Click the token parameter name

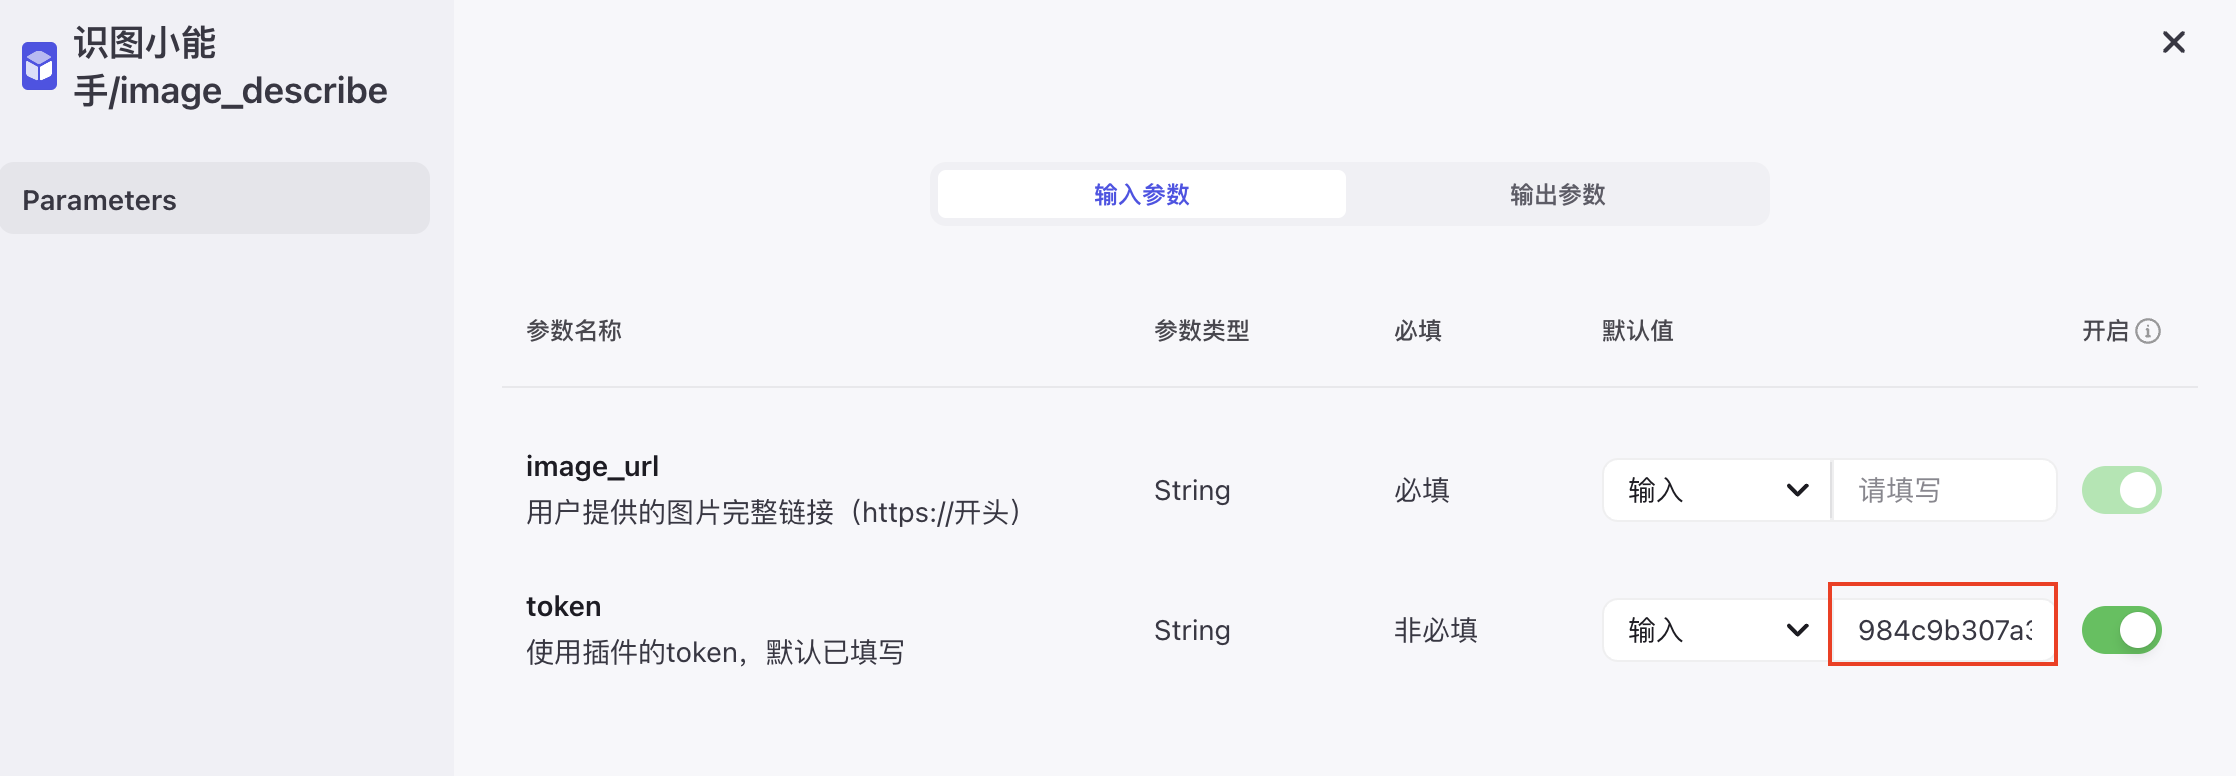(x=563, y=606)
